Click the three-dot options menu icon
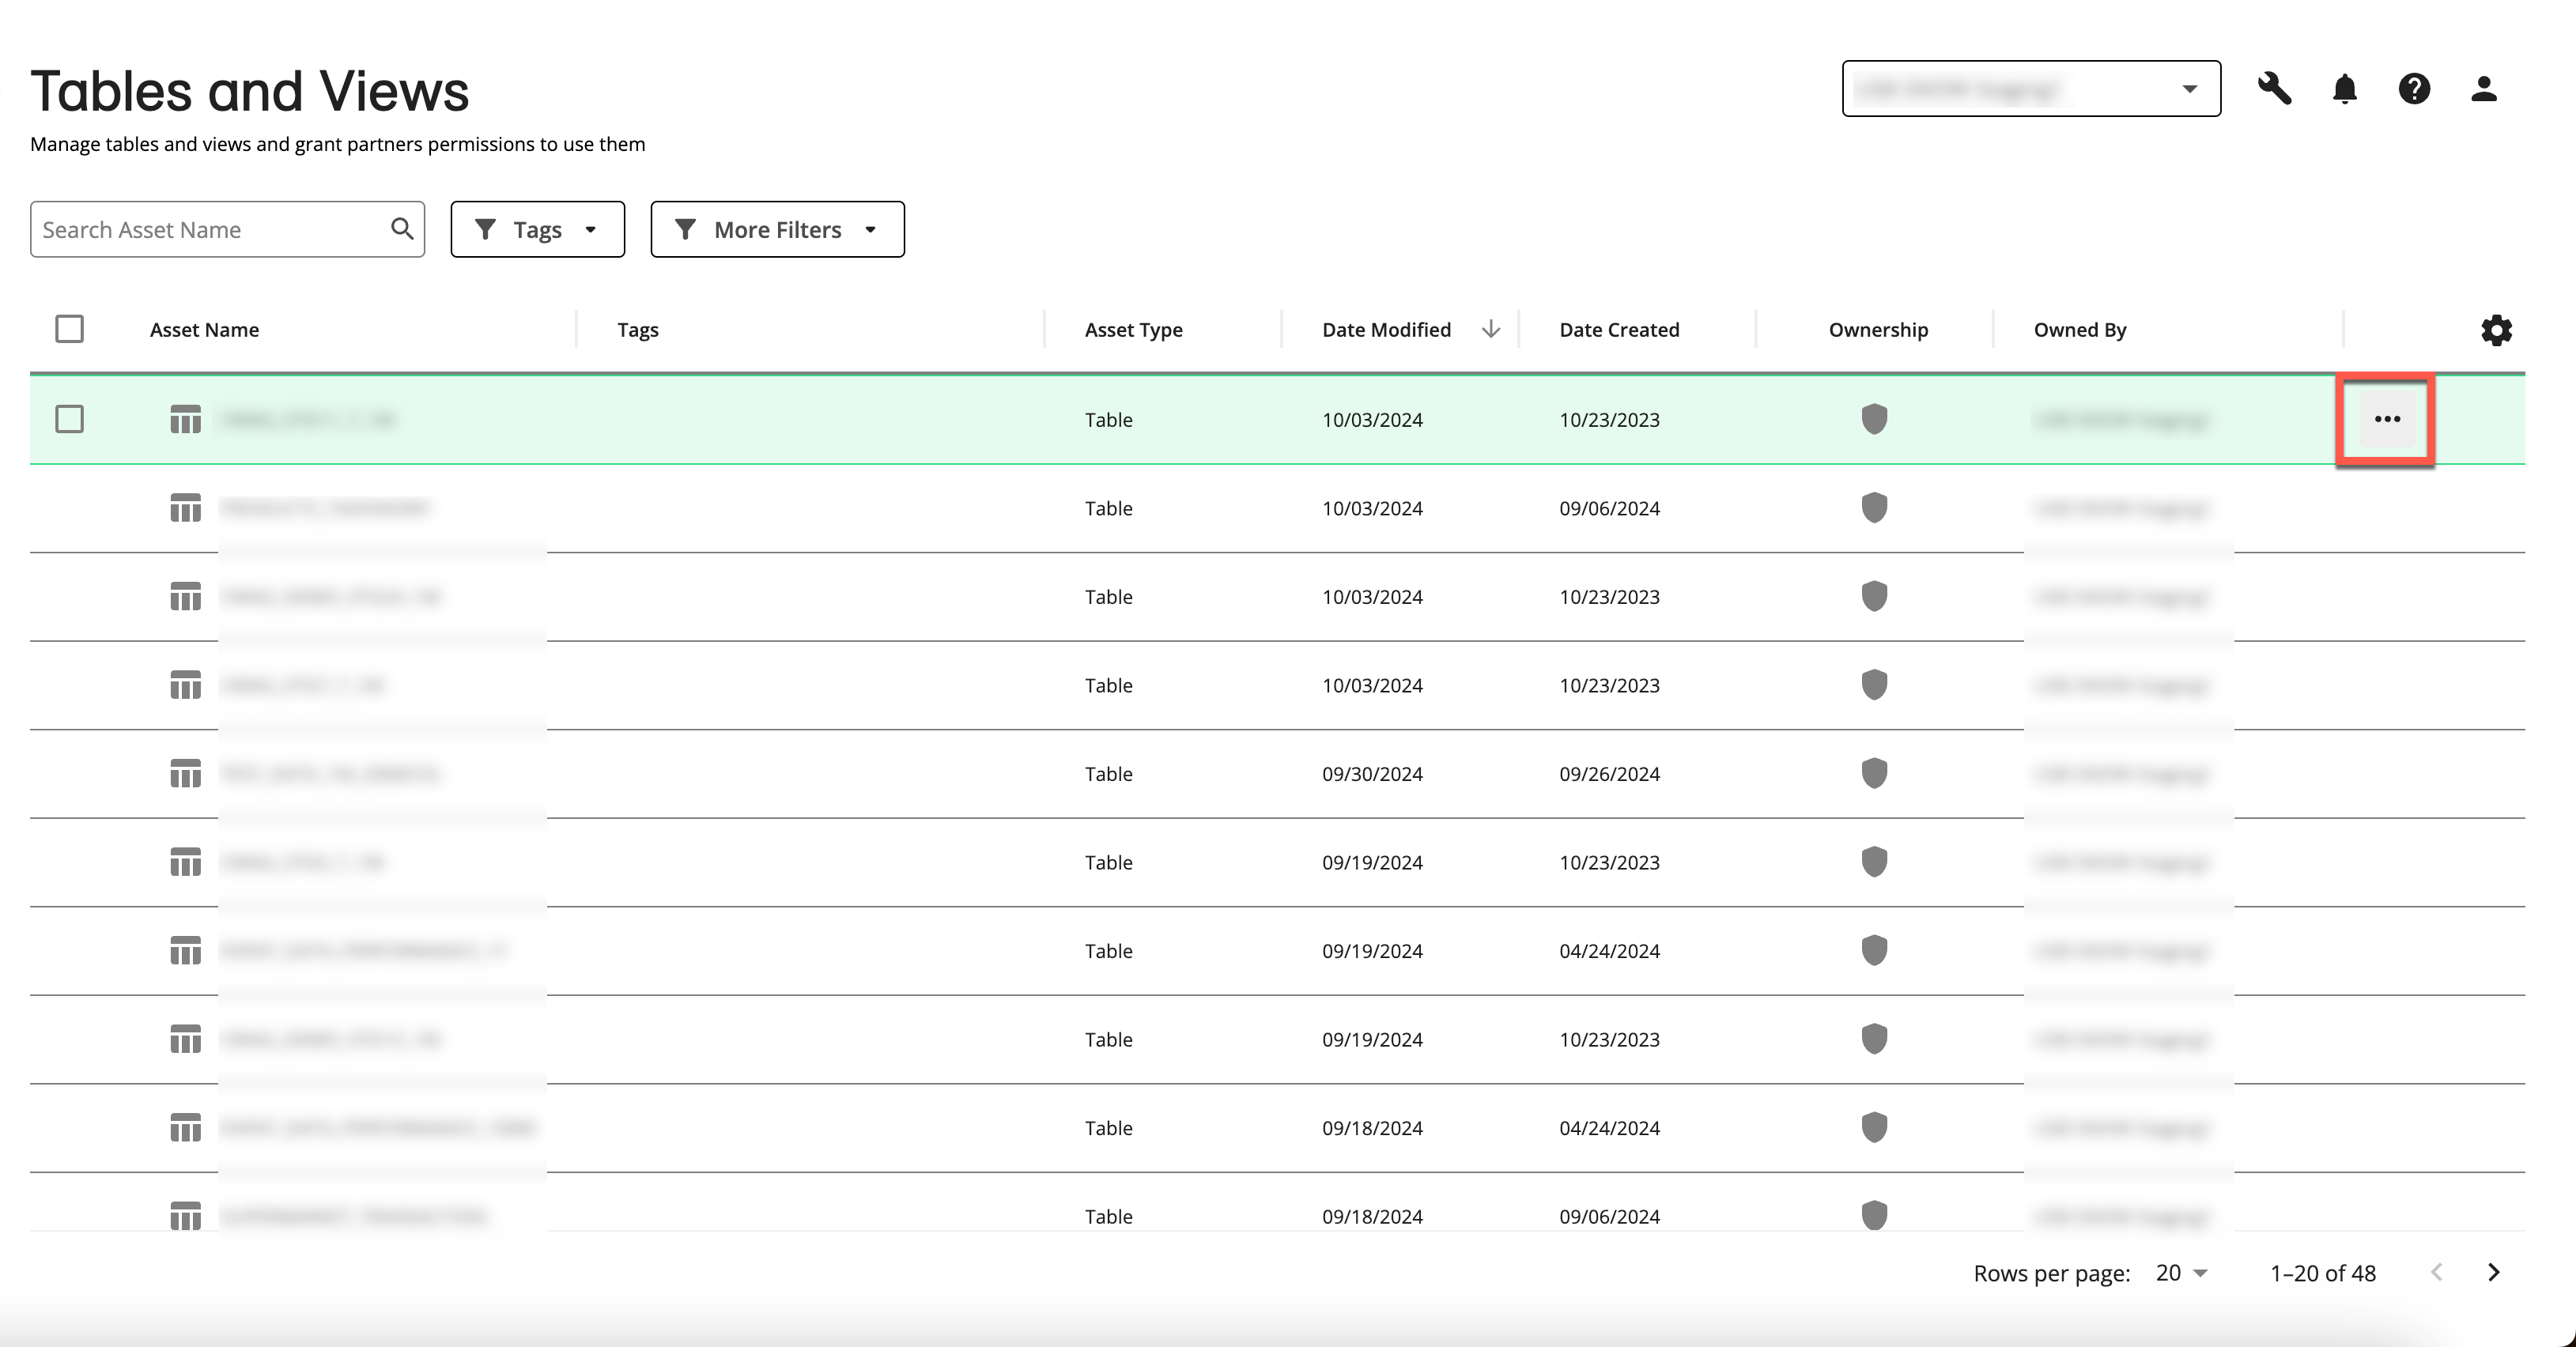The height and width of the screenshot is (1347, 2576). (x=2387, y=419)
